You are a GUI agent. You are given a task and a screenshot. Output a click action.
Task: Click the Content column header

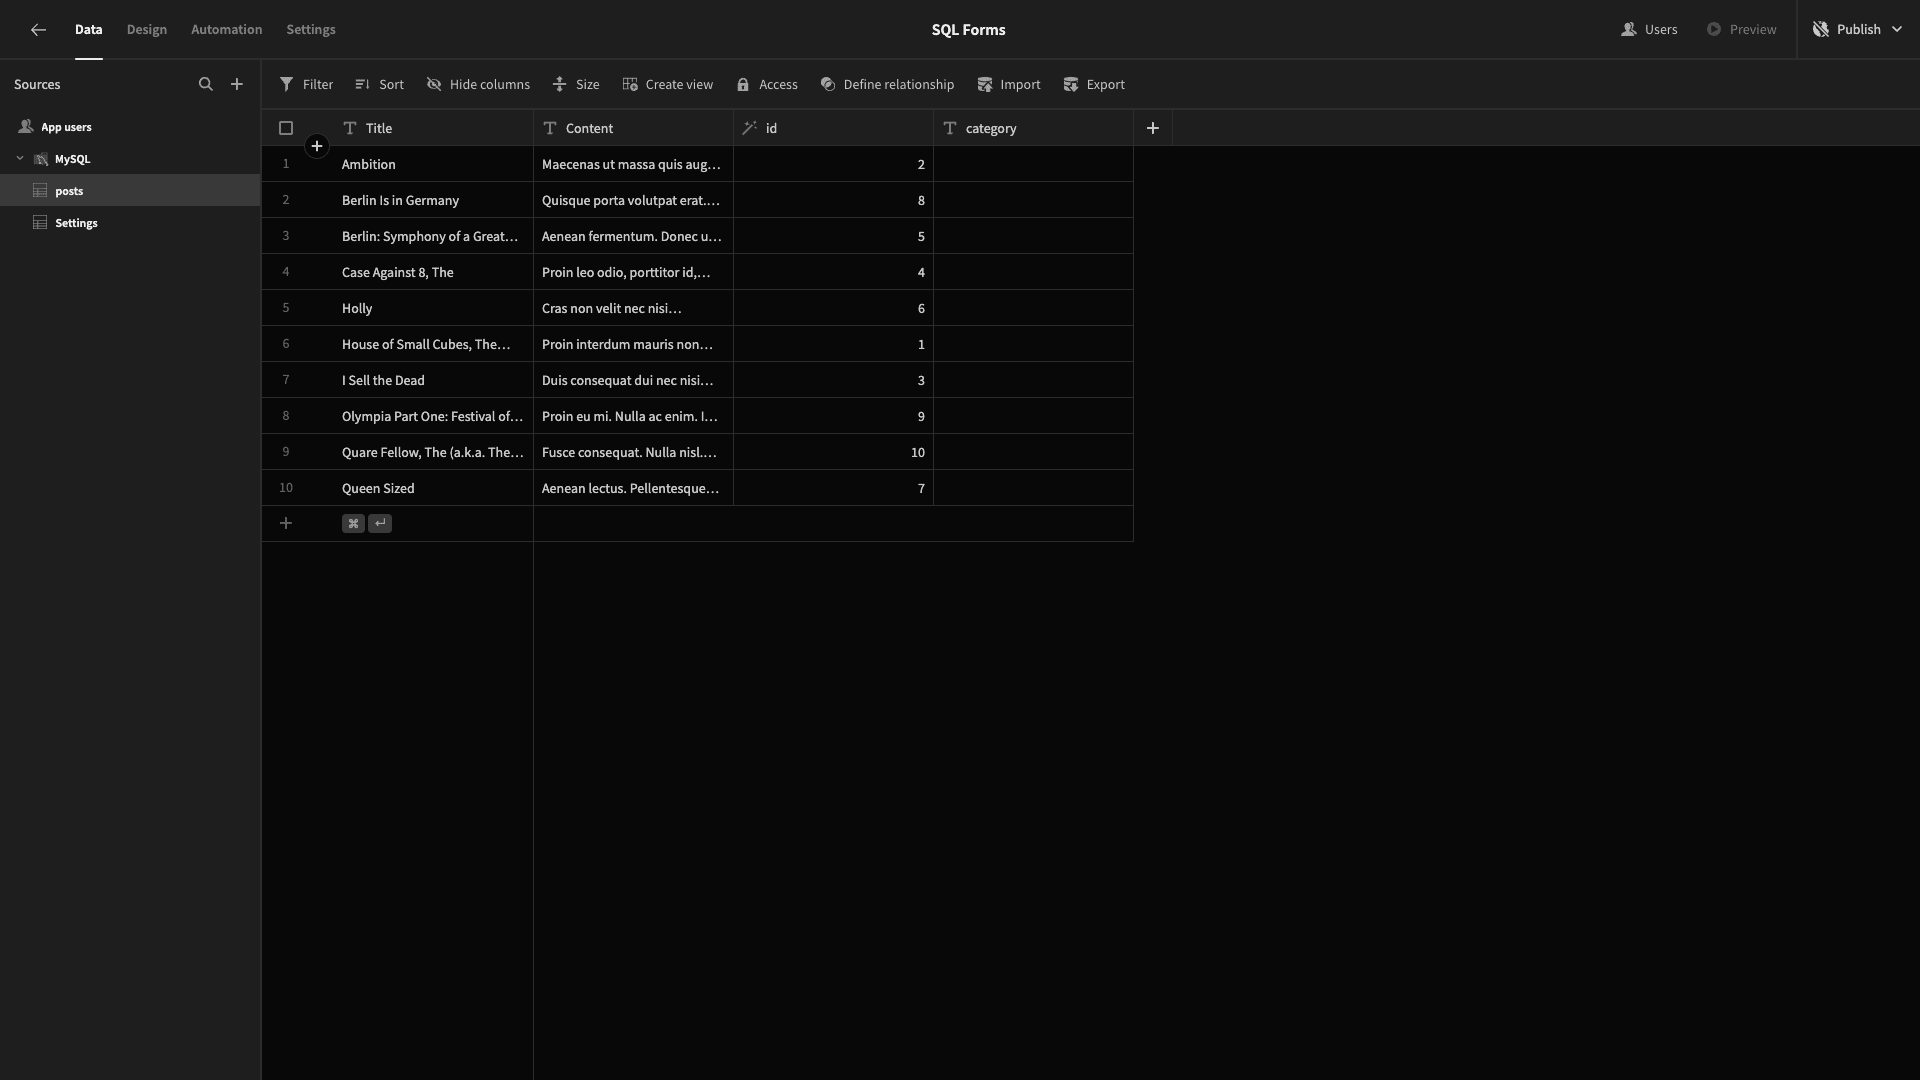pos(633,128)
